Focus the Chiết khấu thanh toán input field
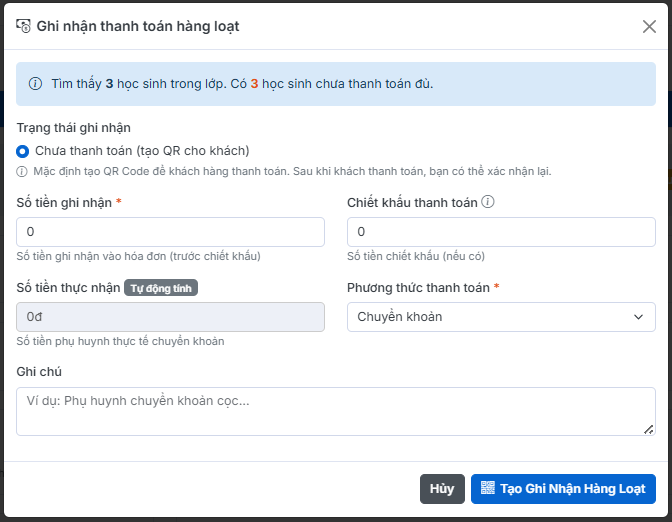Image resolution: width=672 pixels, height=522 pixels. [x=500, y=232]
